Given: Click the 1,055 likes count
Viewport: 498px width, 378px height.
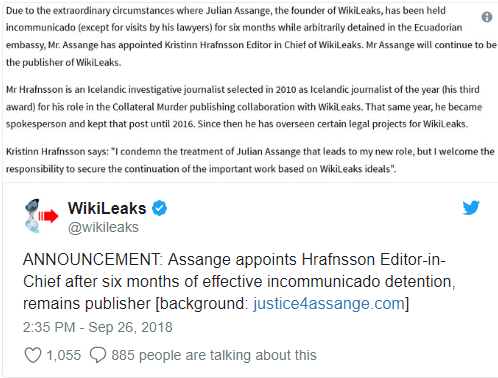Looking at the screenshot, I should tap(63, 355).
